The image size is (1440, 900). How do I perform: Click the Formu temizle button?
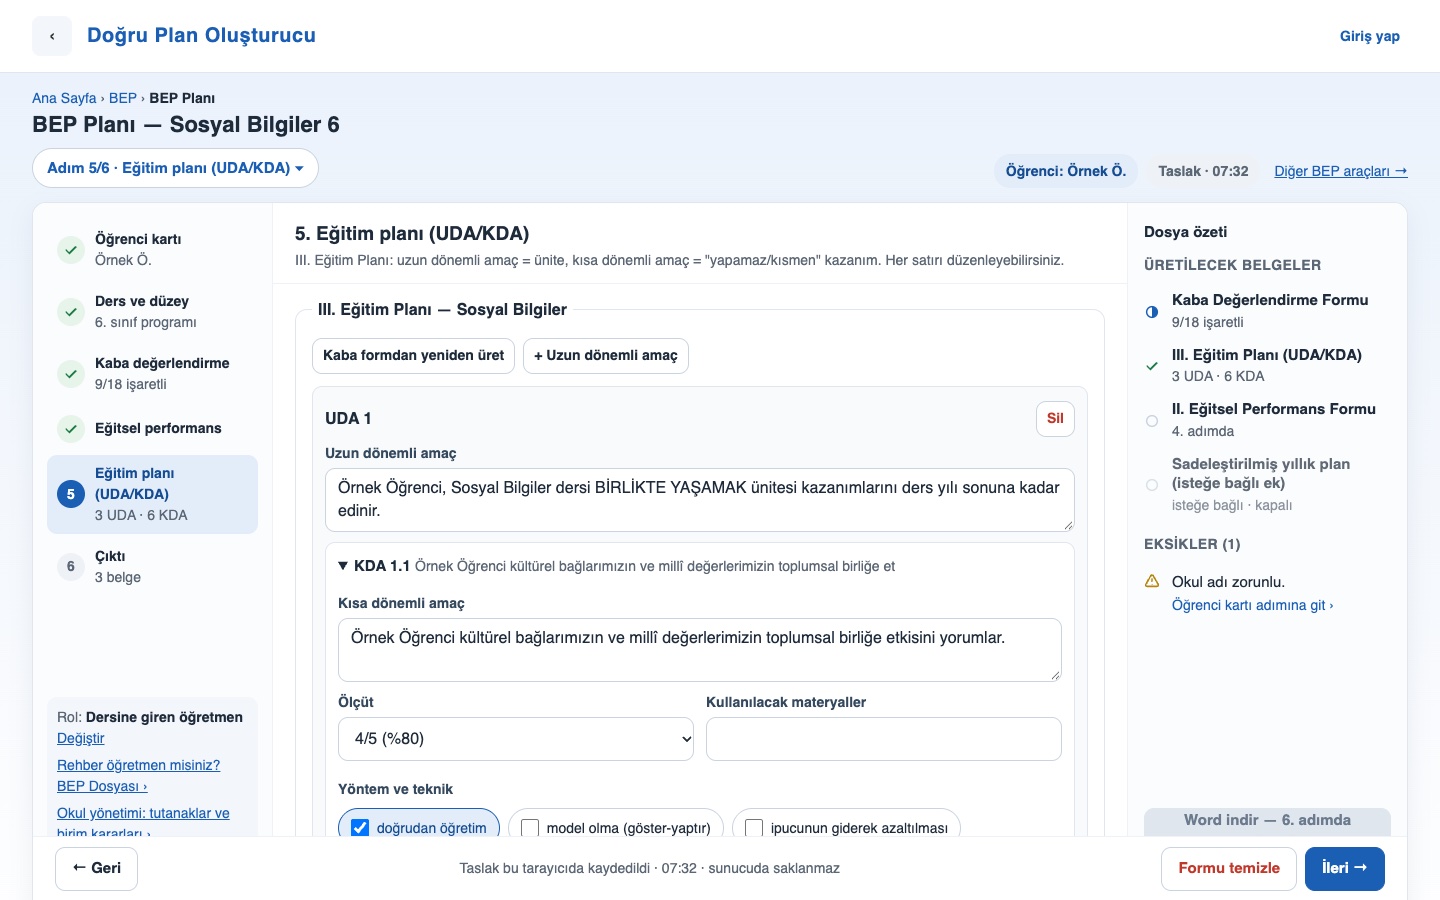coord(1229,868)
